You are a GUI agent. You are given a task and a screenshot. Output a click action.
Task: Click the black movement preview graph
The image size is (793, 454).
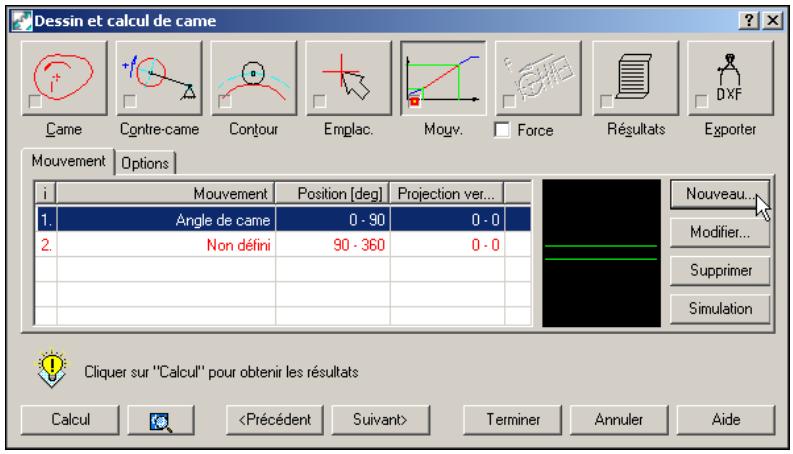(x=601, y=253)
